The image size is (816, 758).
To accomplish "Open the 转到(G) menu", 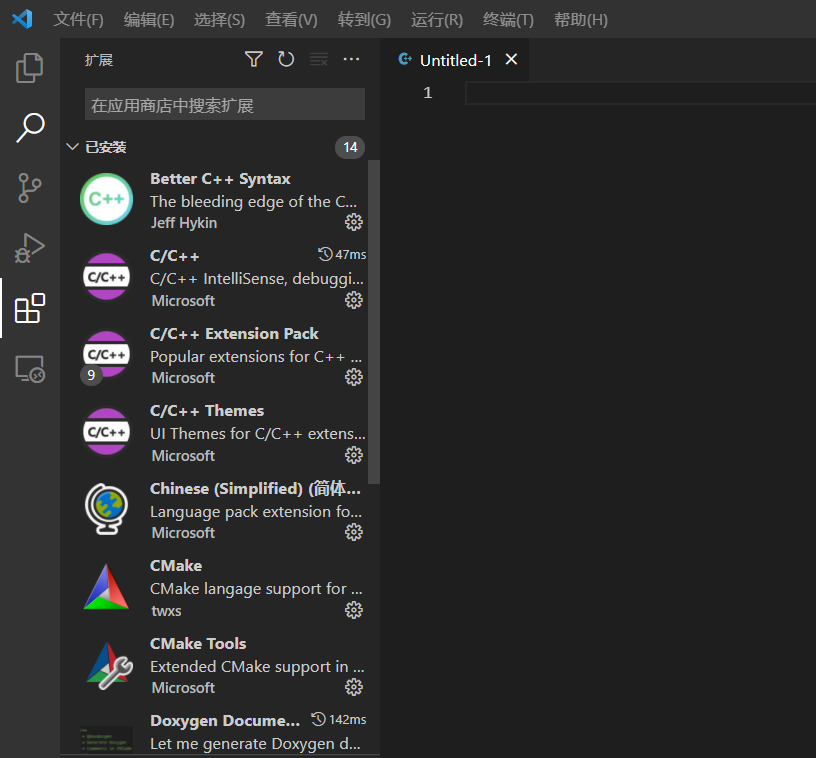I will pos(364,20).
